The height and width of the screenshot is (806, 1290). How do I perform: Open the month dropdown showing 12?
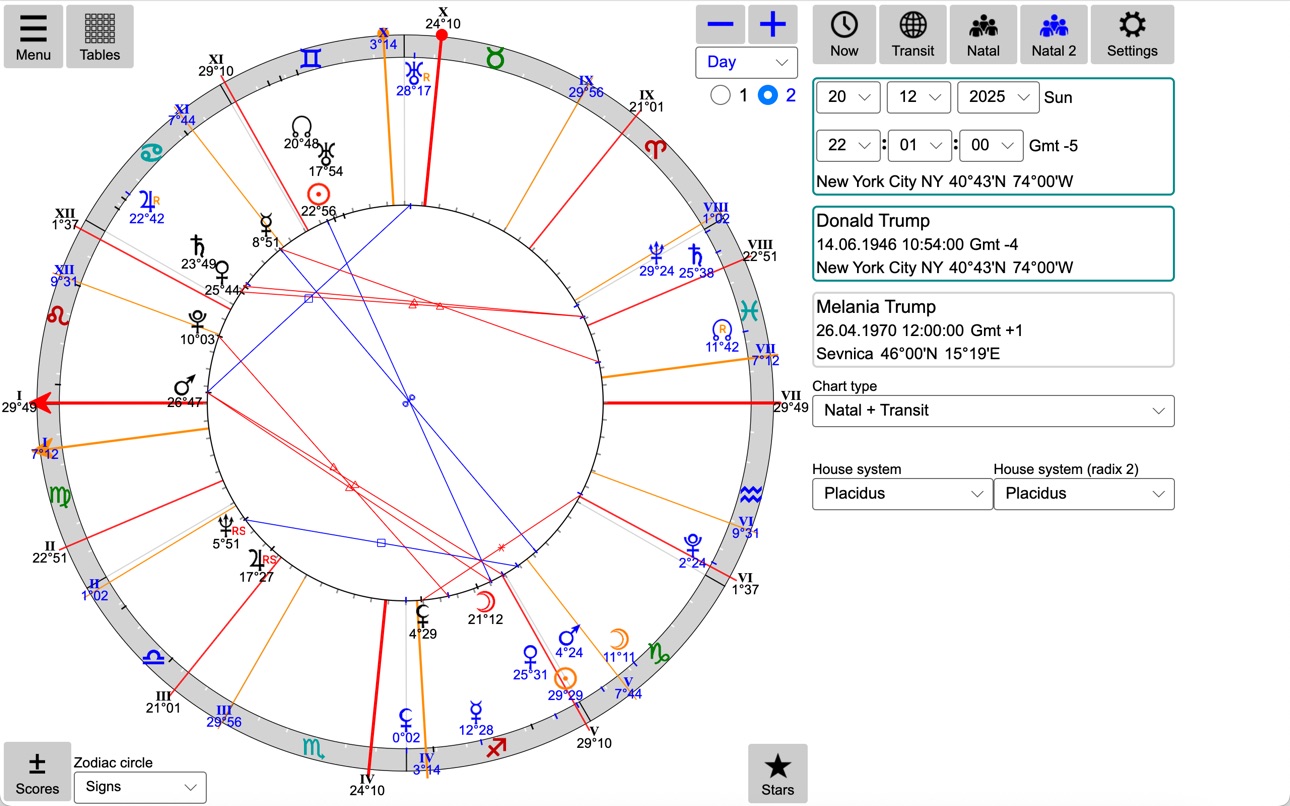coord(919,97)
